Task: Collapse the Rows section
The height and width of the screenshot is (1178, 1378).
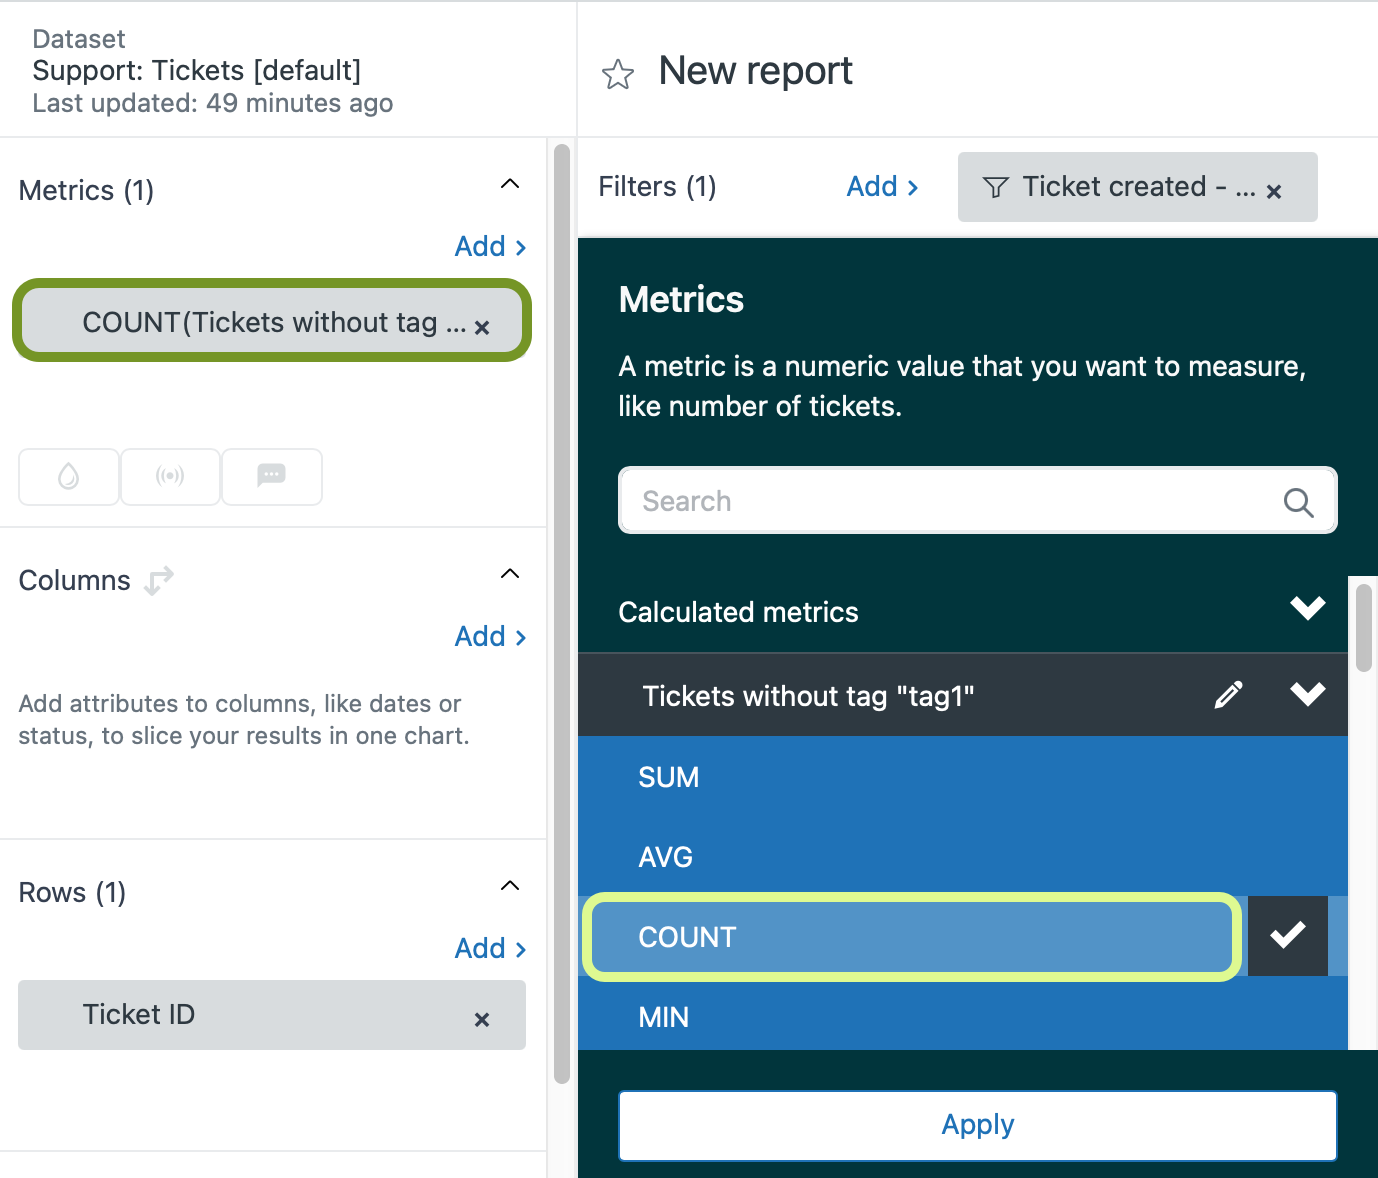Action: pyautogui.click(x=510, y=886)
